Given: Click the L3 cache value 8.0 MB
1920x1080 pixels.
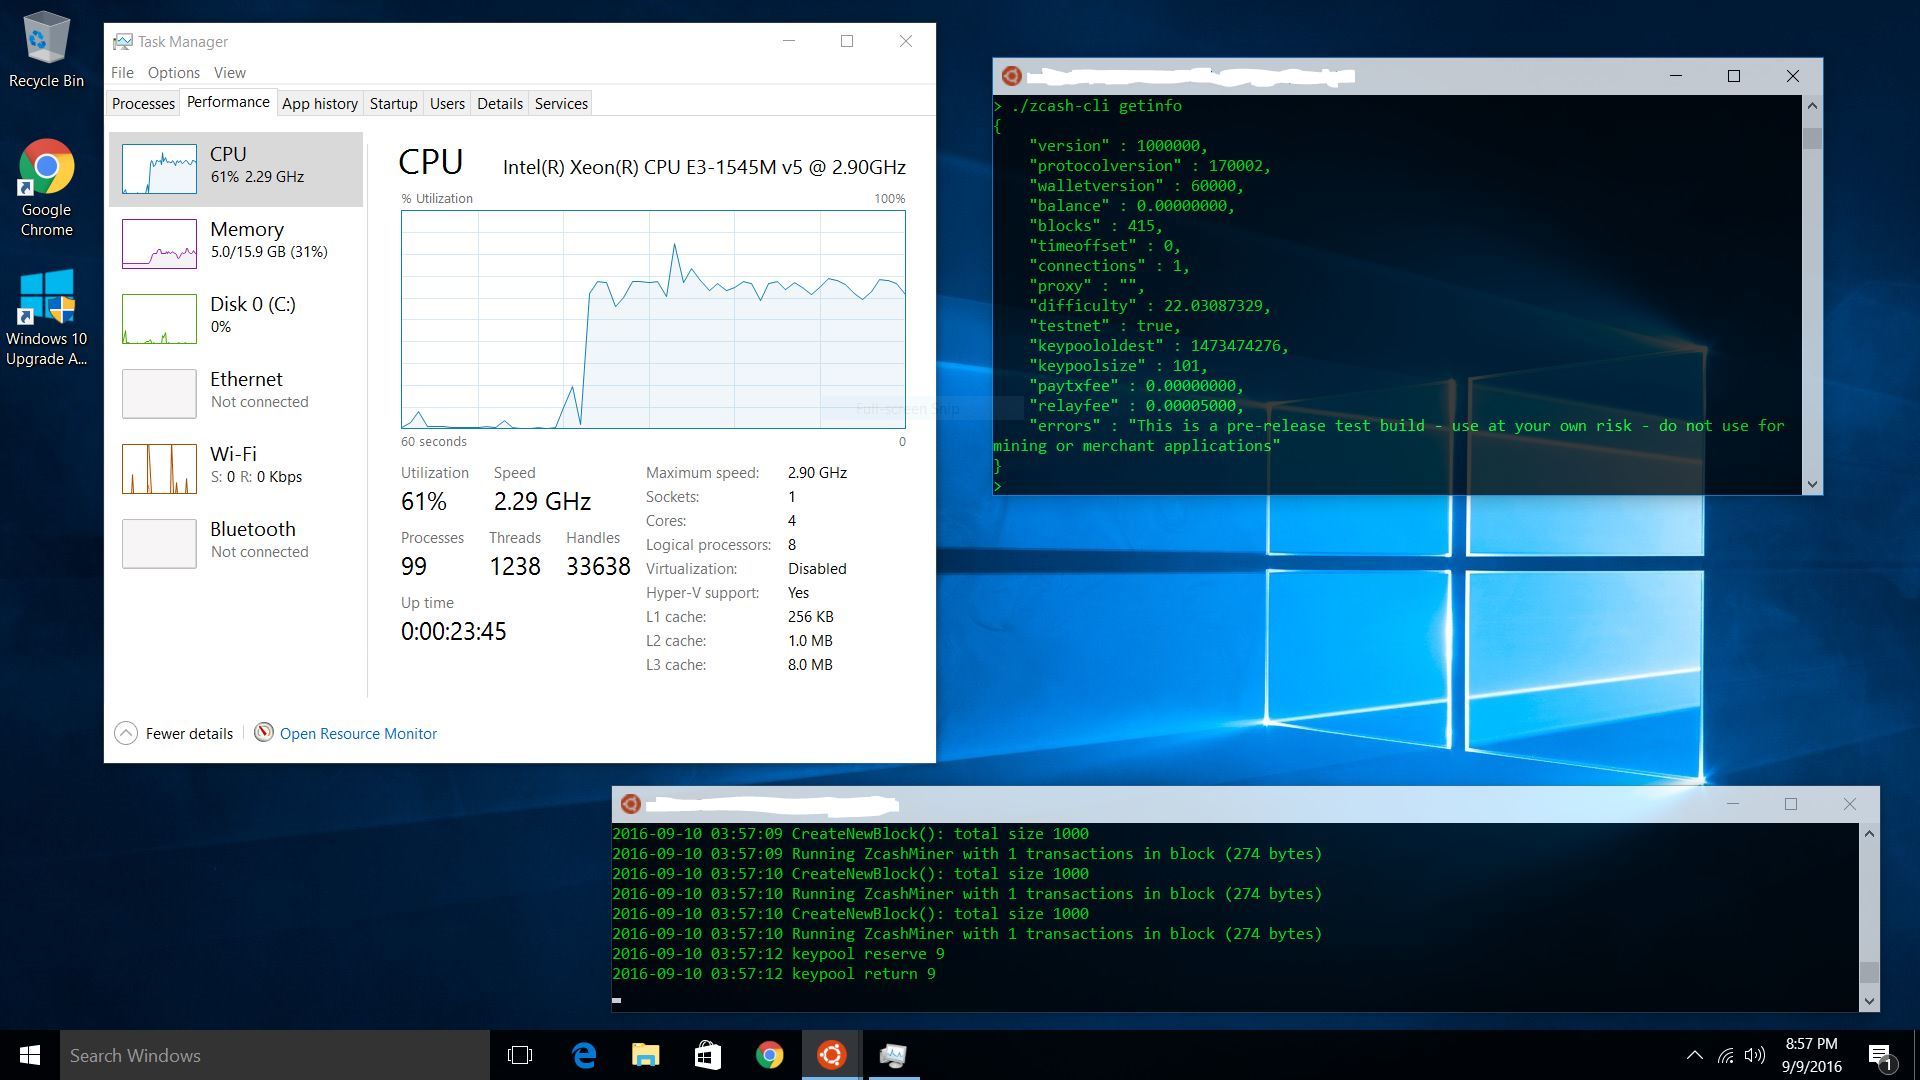Looking at the screenshot, I should point(810,665).
